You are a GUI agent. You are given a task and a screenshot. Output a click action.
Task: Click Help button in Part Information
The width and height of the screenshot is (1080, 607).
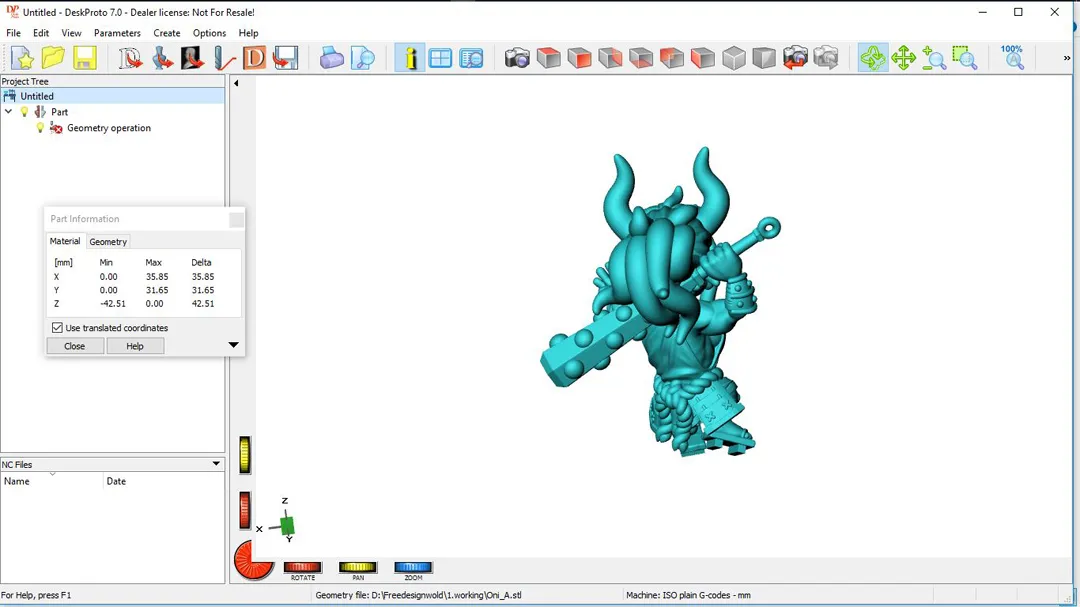[135, 346]
